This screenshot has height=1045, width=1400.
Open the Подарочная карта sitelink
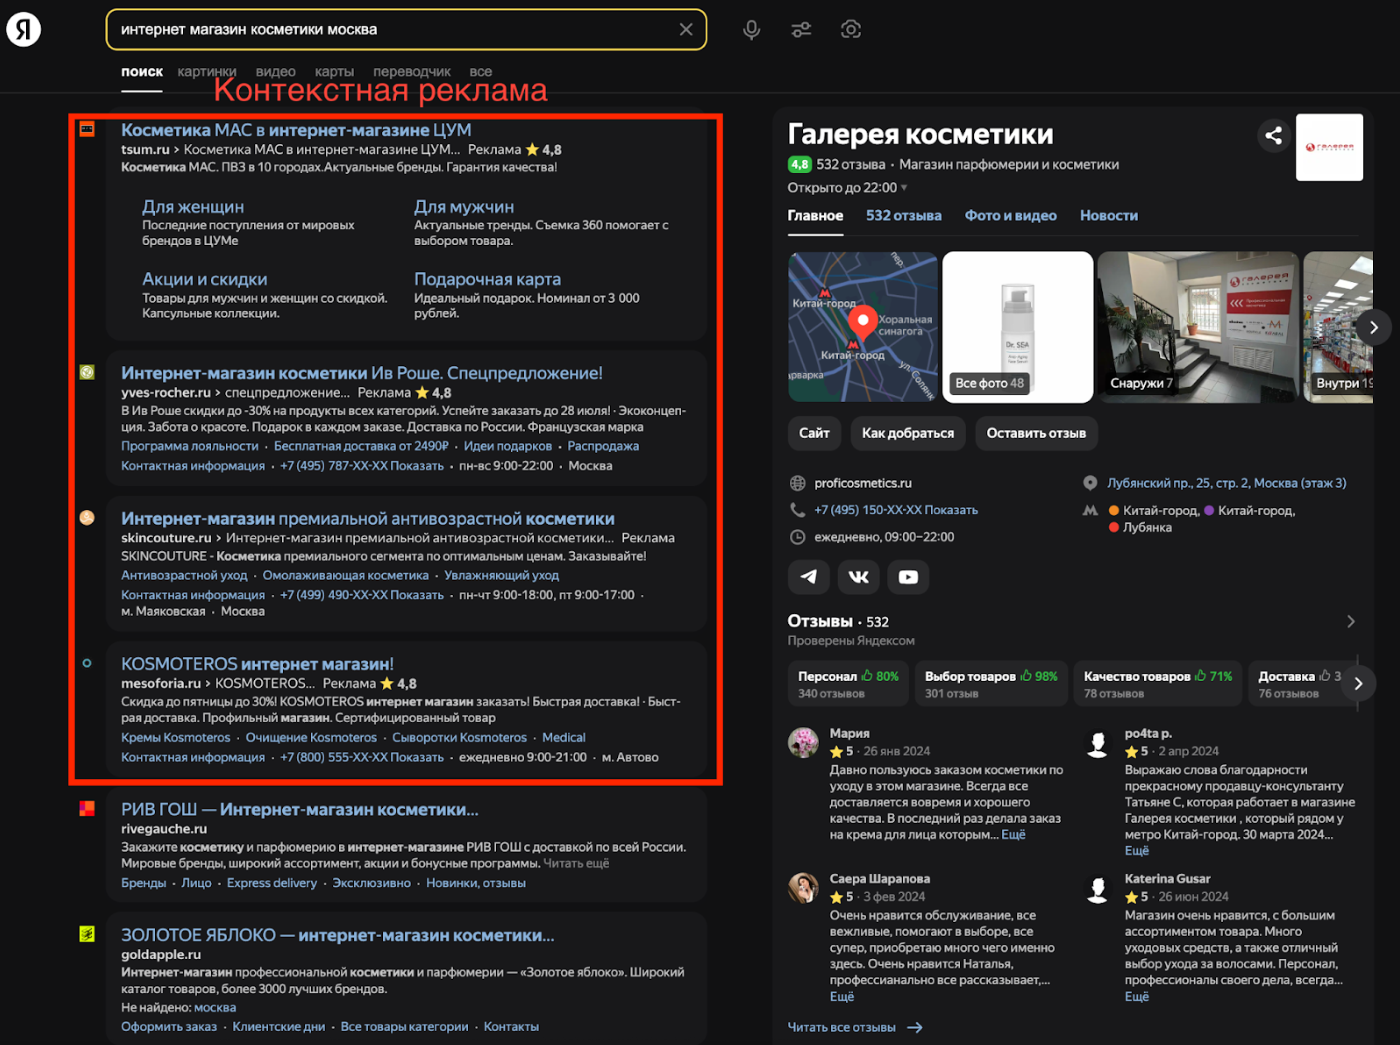tap(488, 279)
